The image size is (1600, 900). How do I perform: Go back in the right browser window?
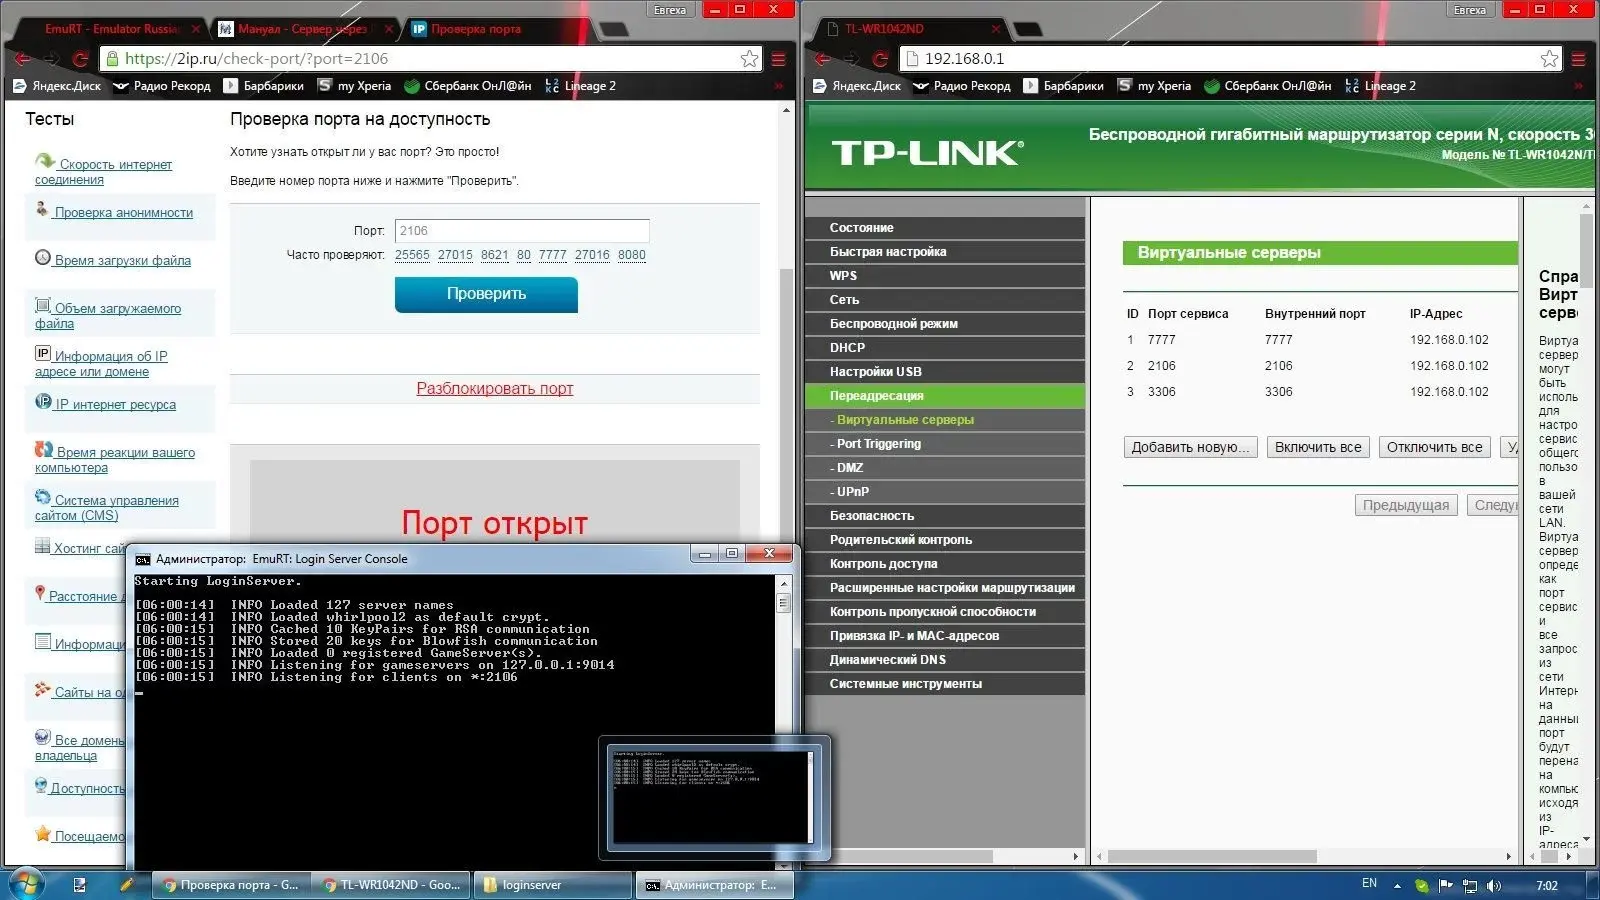(x=822, y=59)
